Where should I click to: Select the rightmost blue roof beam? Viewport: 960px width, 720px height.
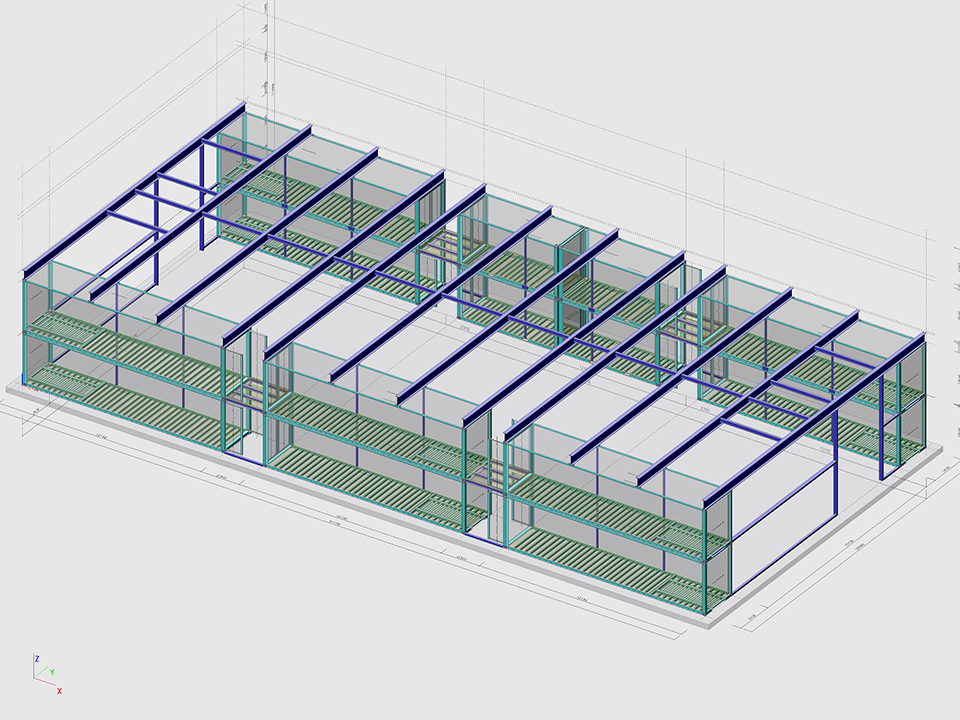815,420
